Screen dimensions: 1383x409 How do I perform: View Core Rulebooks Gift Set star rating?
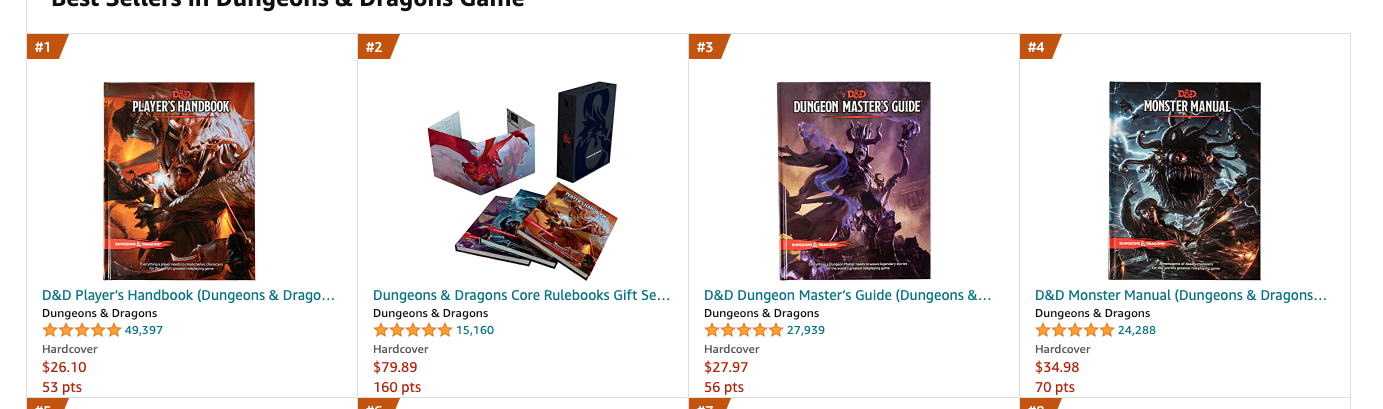tap(412, 330)
